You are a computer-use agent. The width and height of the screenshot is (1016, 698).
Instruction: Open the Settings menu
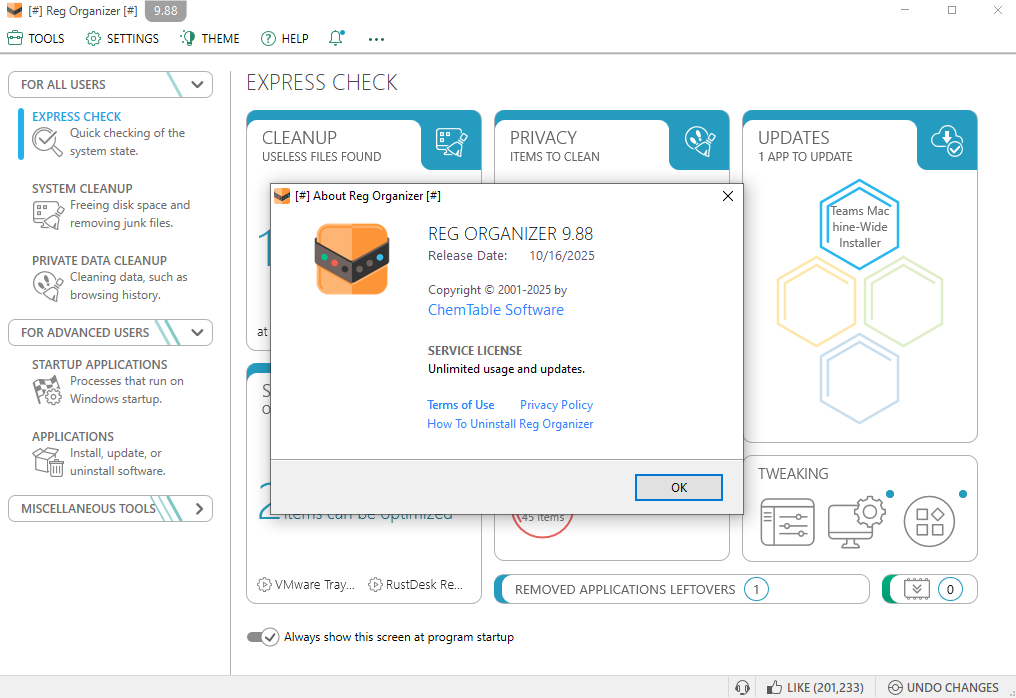(x=122, y=39)
